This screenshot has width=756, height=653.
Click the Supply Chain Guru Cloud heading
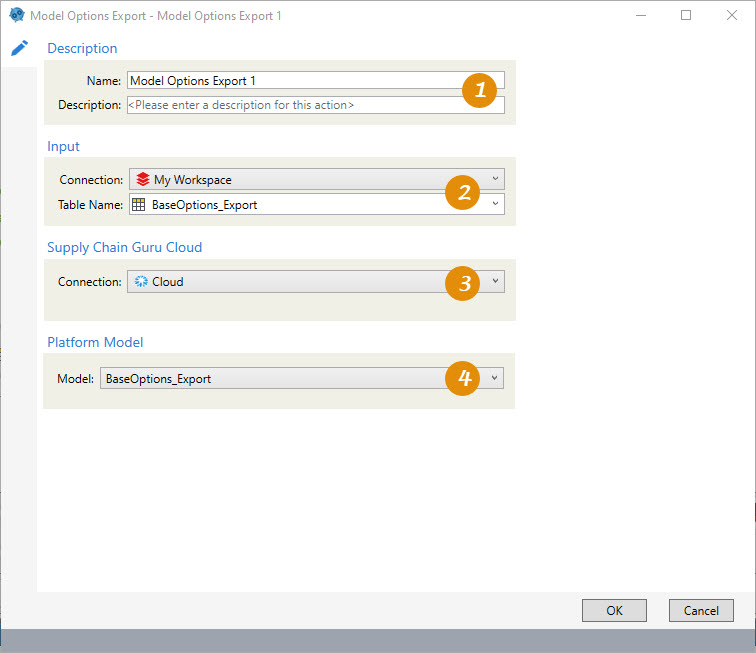tap(124, 247)
